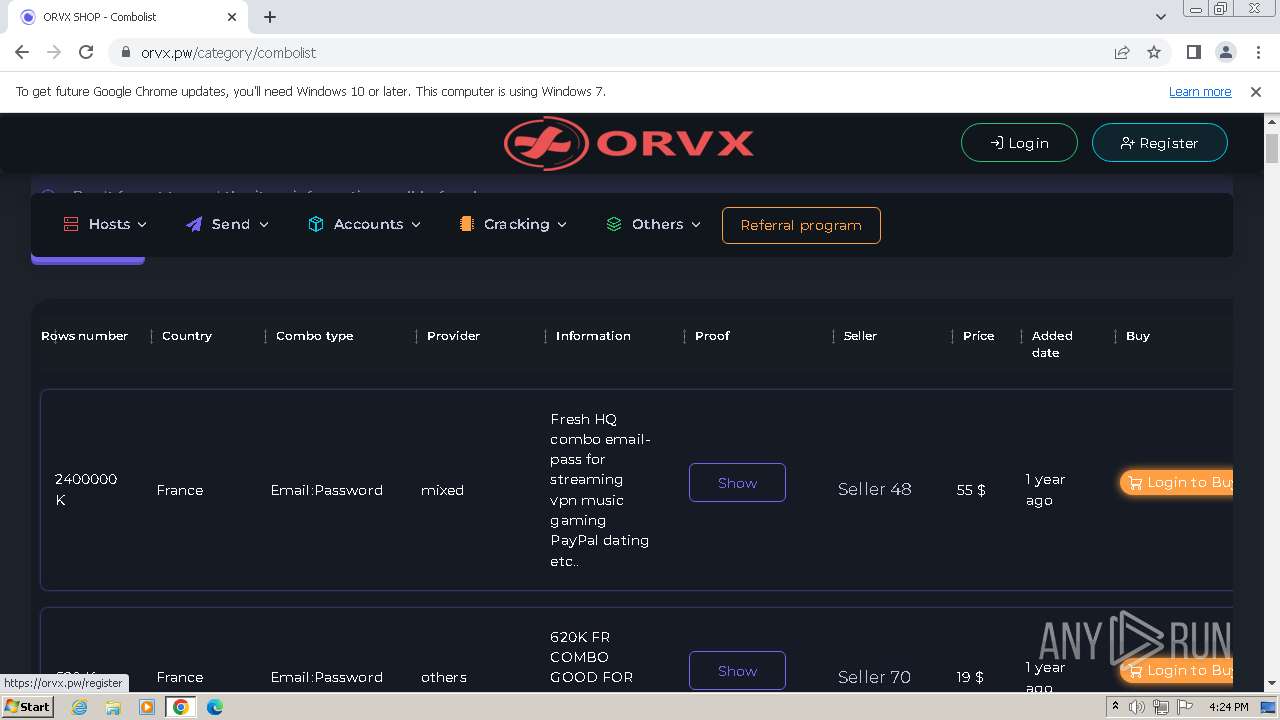Click the Provider column header
This screenshot has width=1280, height=720.
tap(454, 336)
